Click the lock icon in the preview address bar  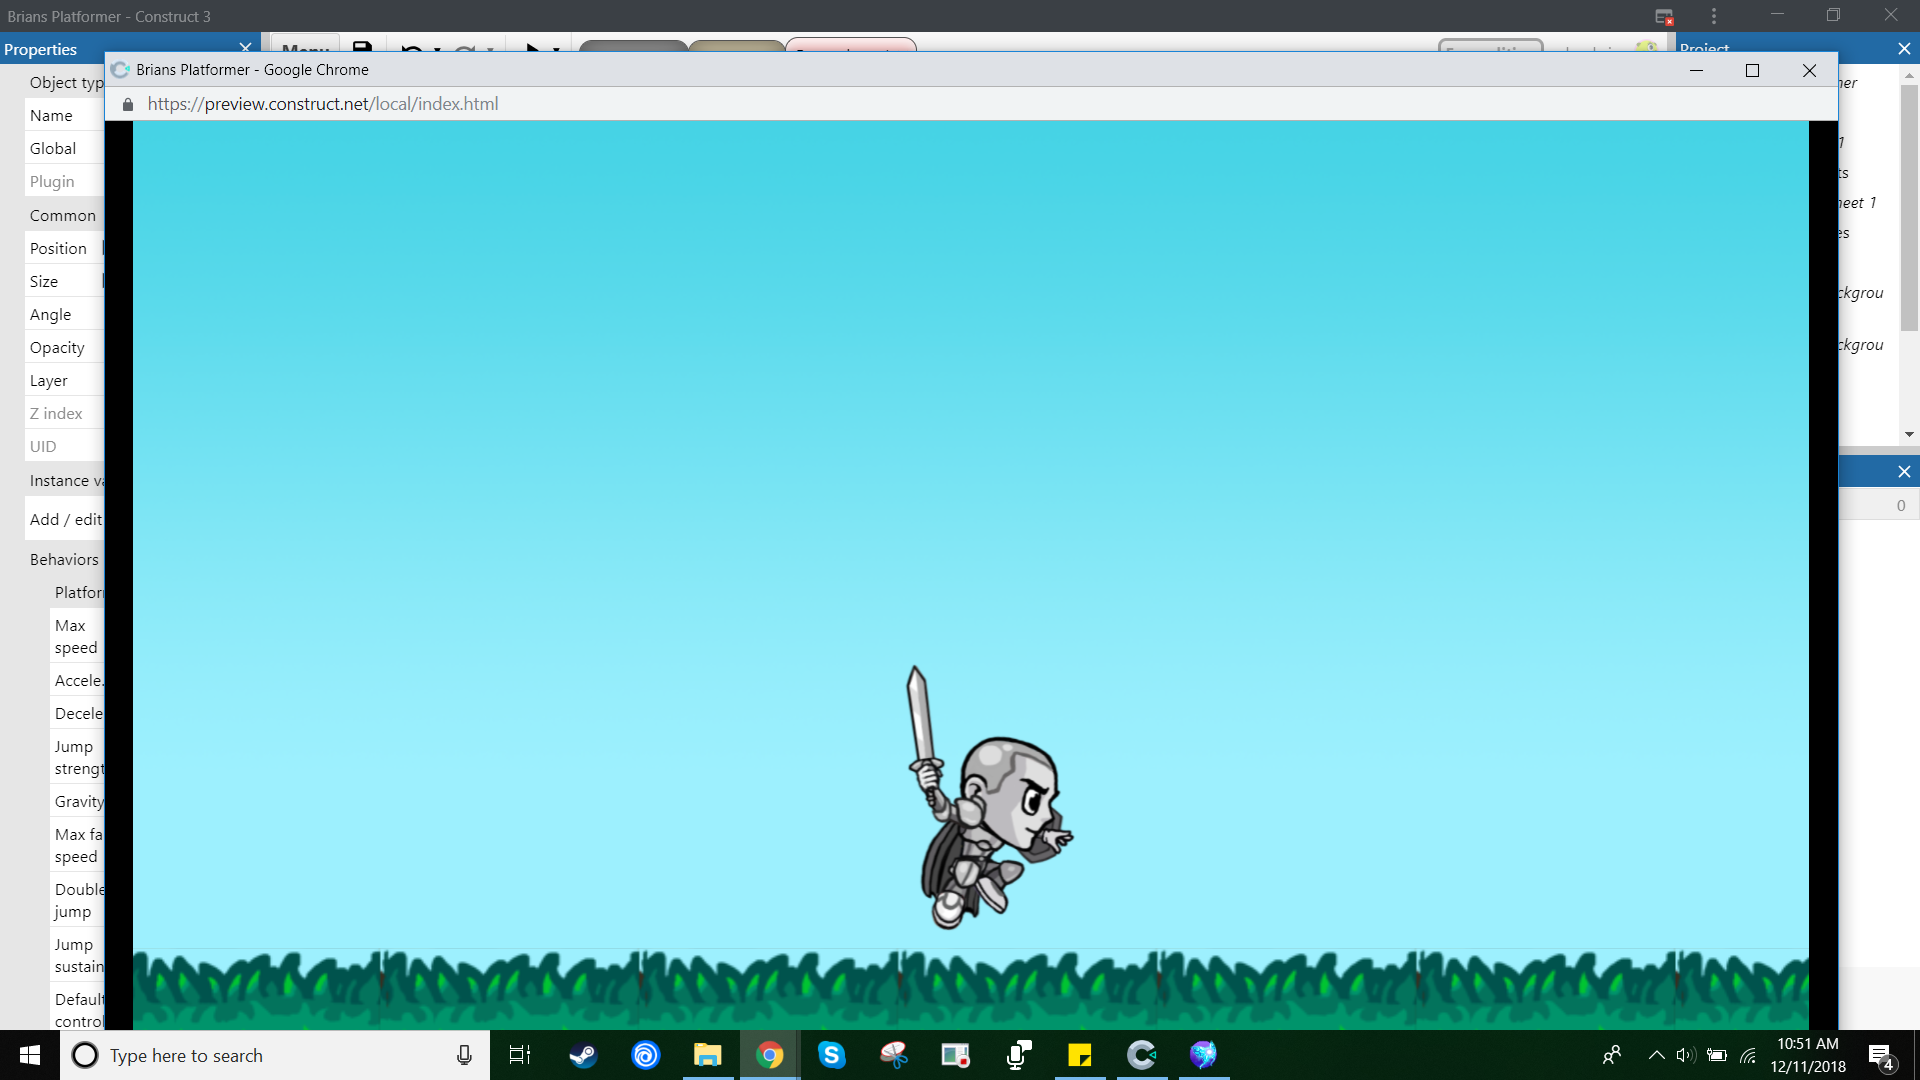click(128, 104)
